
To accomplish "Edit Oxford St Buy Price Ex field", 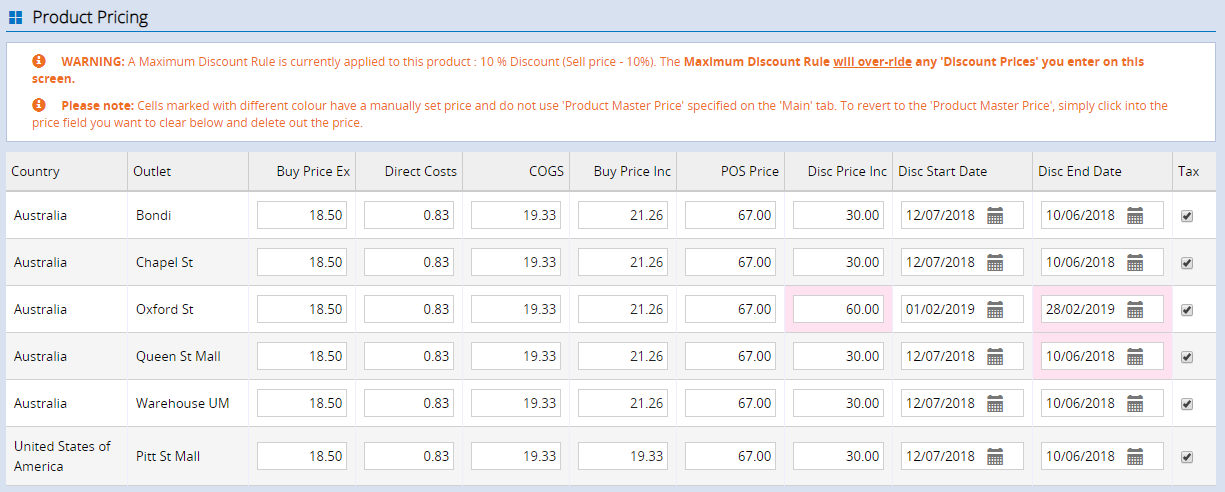I will click(302, 309).
